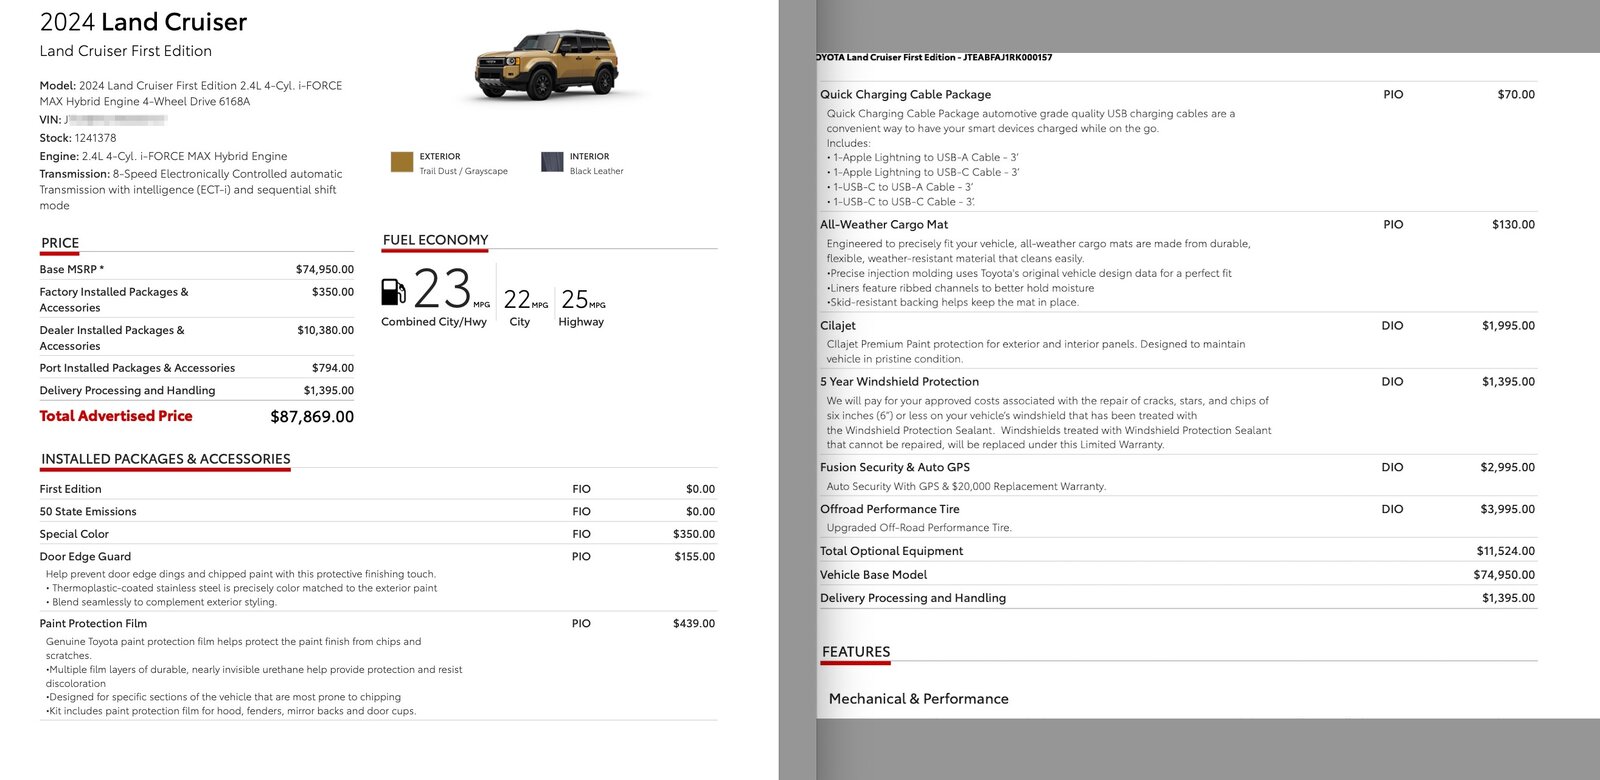1600x780 pixels.
Task: Click 'Offroad Performance Tire' item
Action: 890,509
